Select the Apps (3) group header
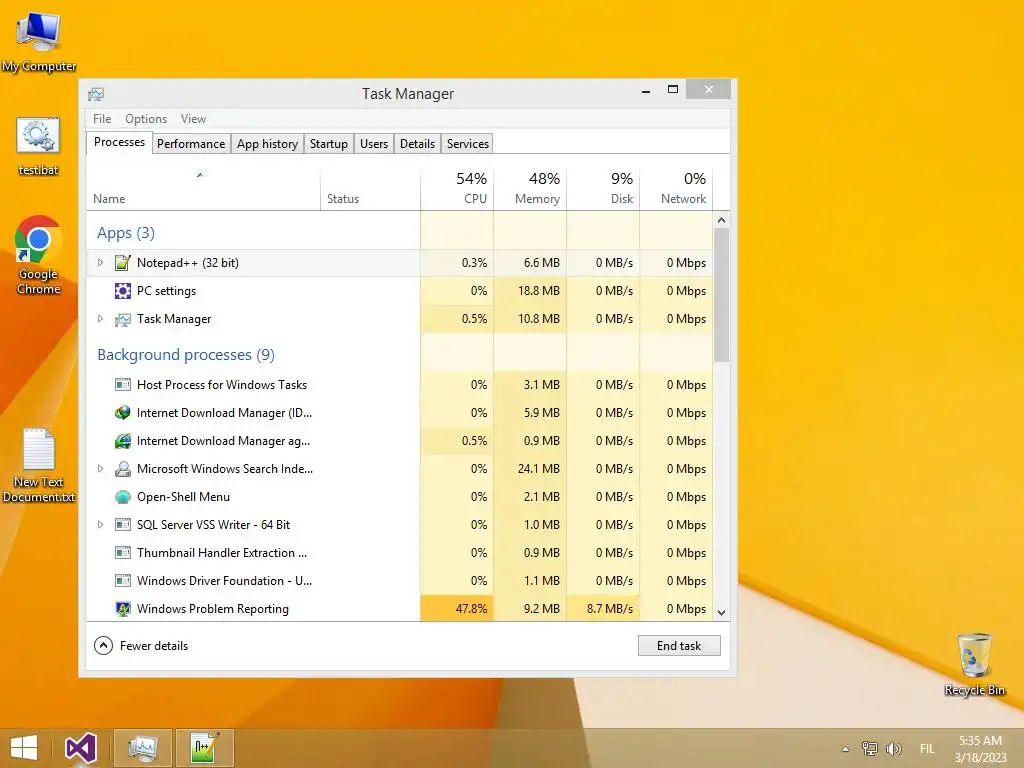The image size is (1024, 768). (126, 233)
